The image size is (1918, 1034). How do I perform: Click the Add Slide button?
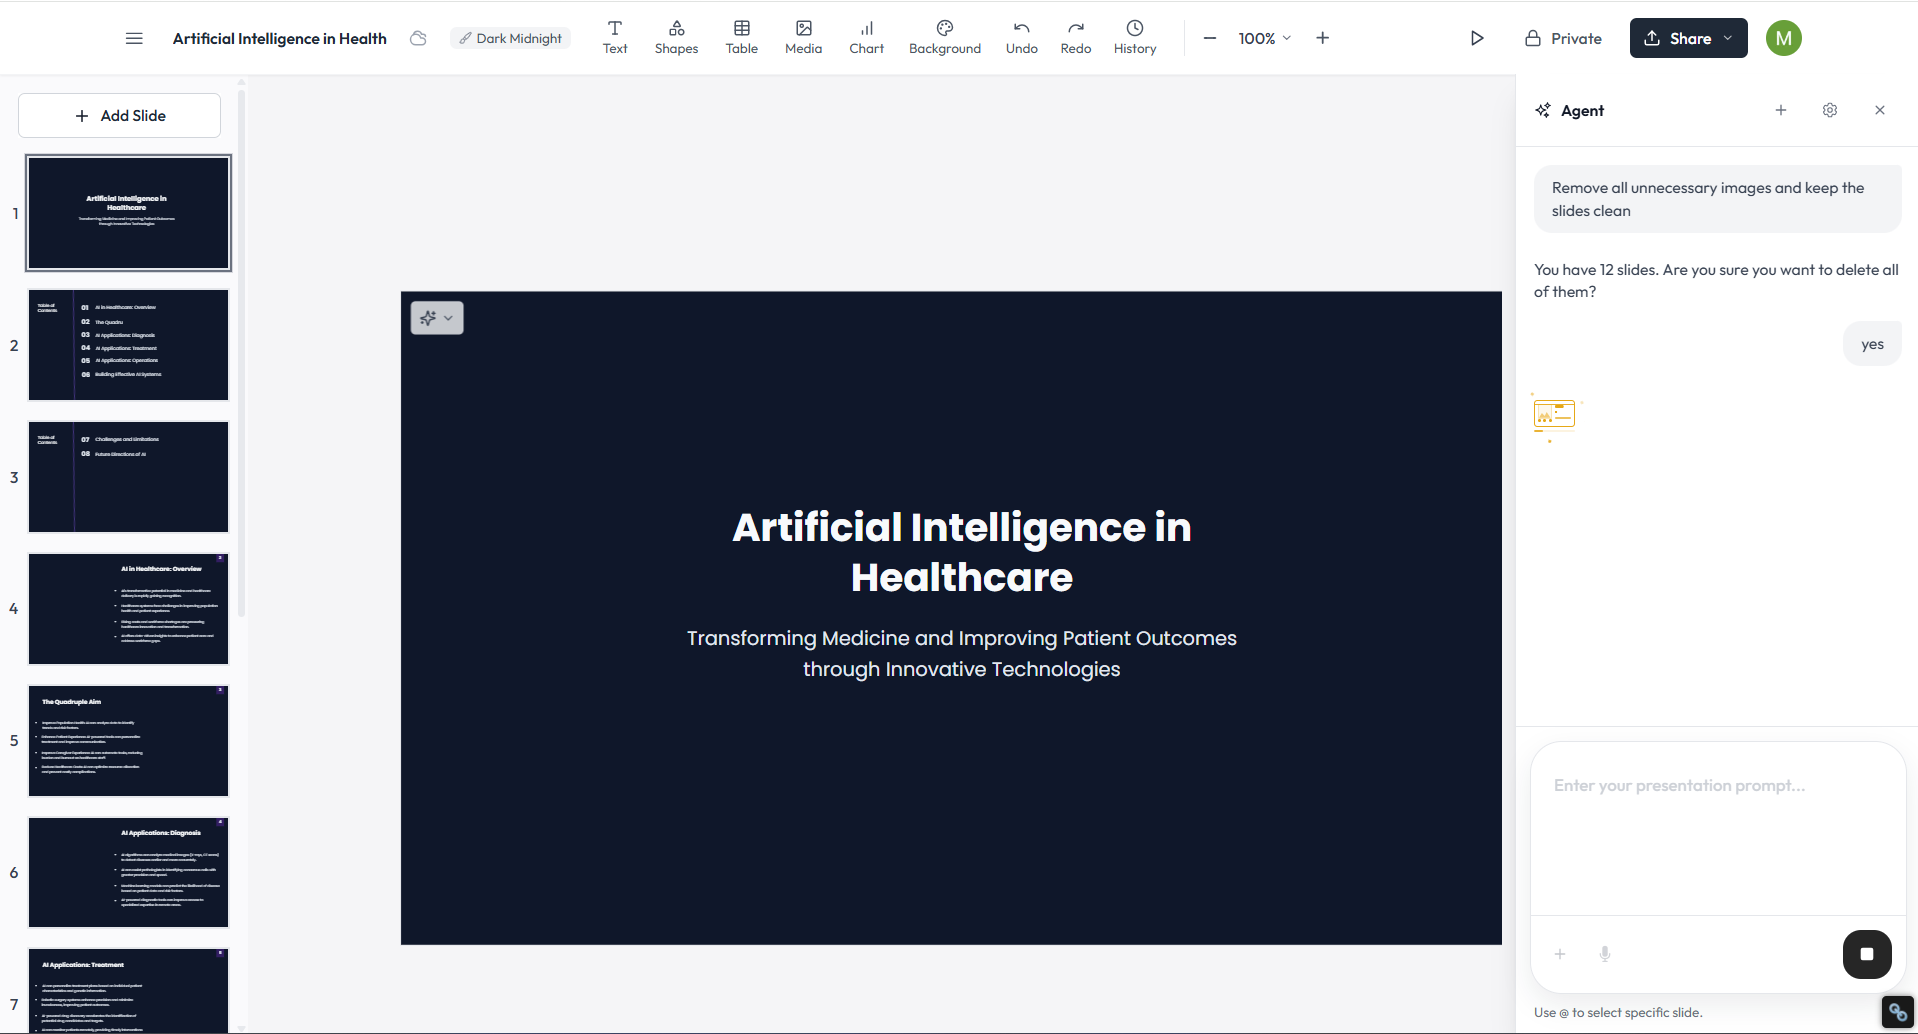(120, 116)
